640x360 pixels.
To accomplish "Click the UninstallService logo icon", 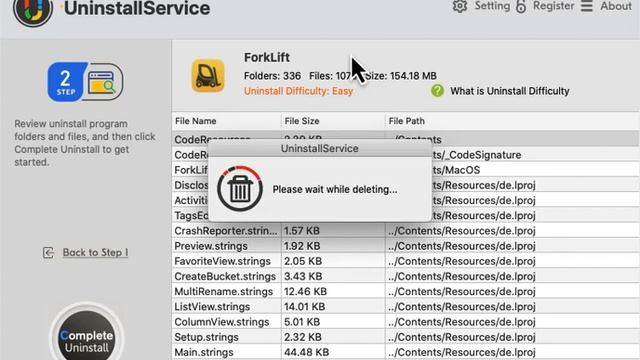I will pyautogui.click(x=33, y=11).
